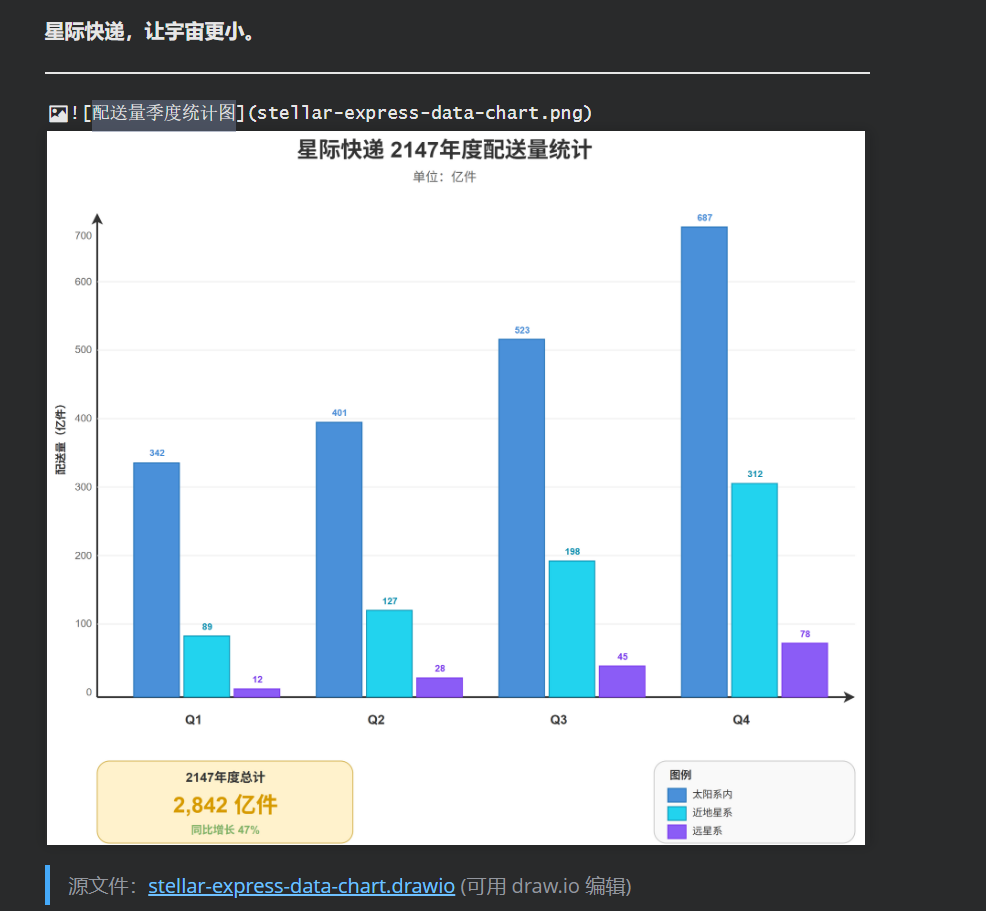986x911 pixels.
Task: Click the Q2 blue bar labeled 401
Action: 339,560
